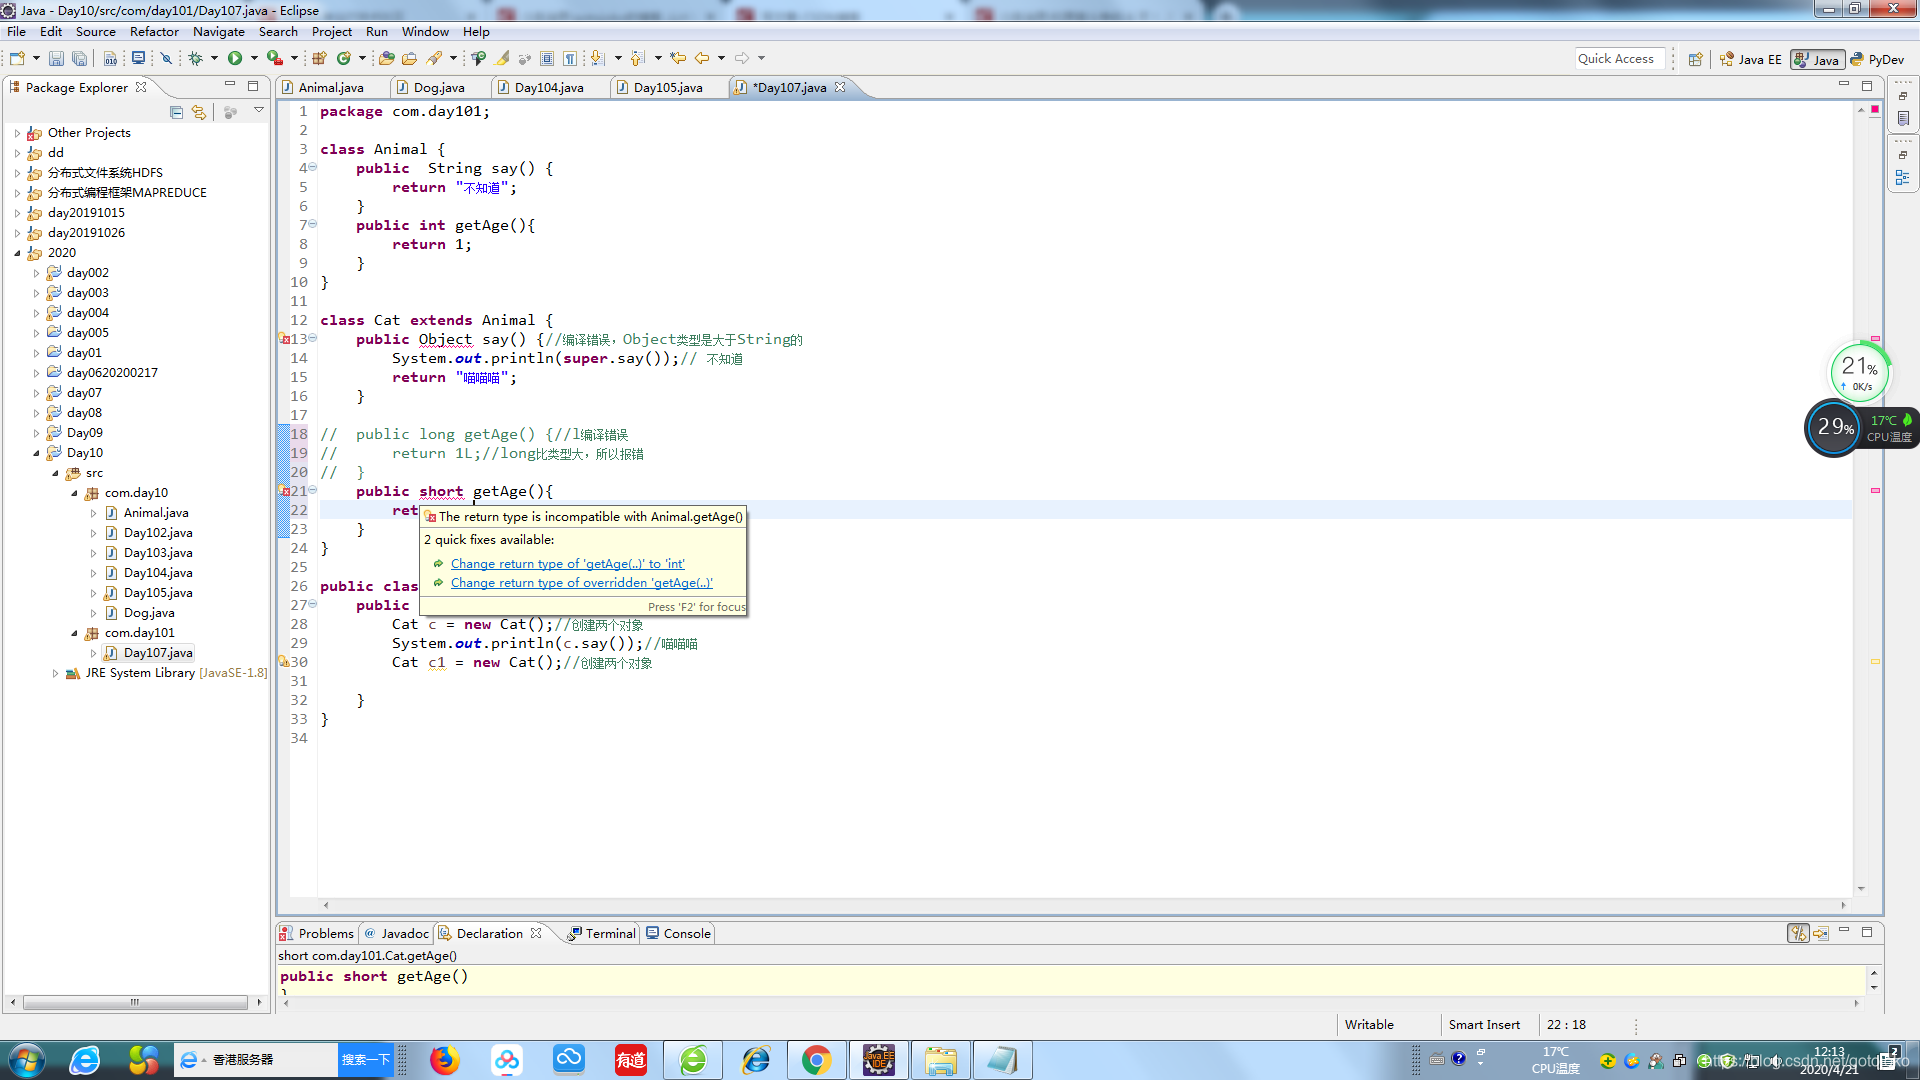Image resolution: width=1920 pixels, height=1080 pixels.
Task: Click the error marker on line 13
Action: click(284, 339)
